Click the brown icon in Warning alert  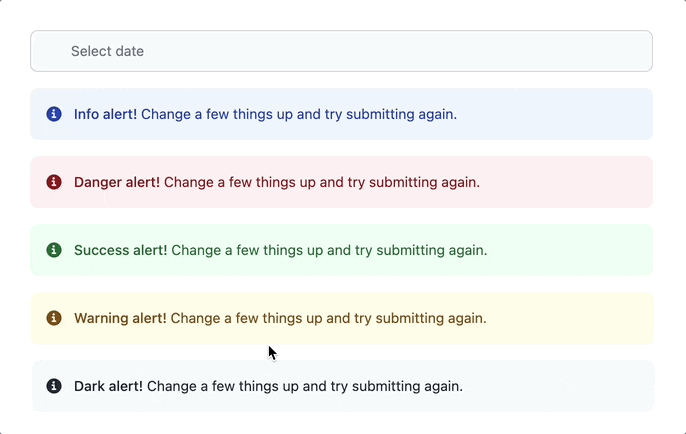tap(54, 318)
